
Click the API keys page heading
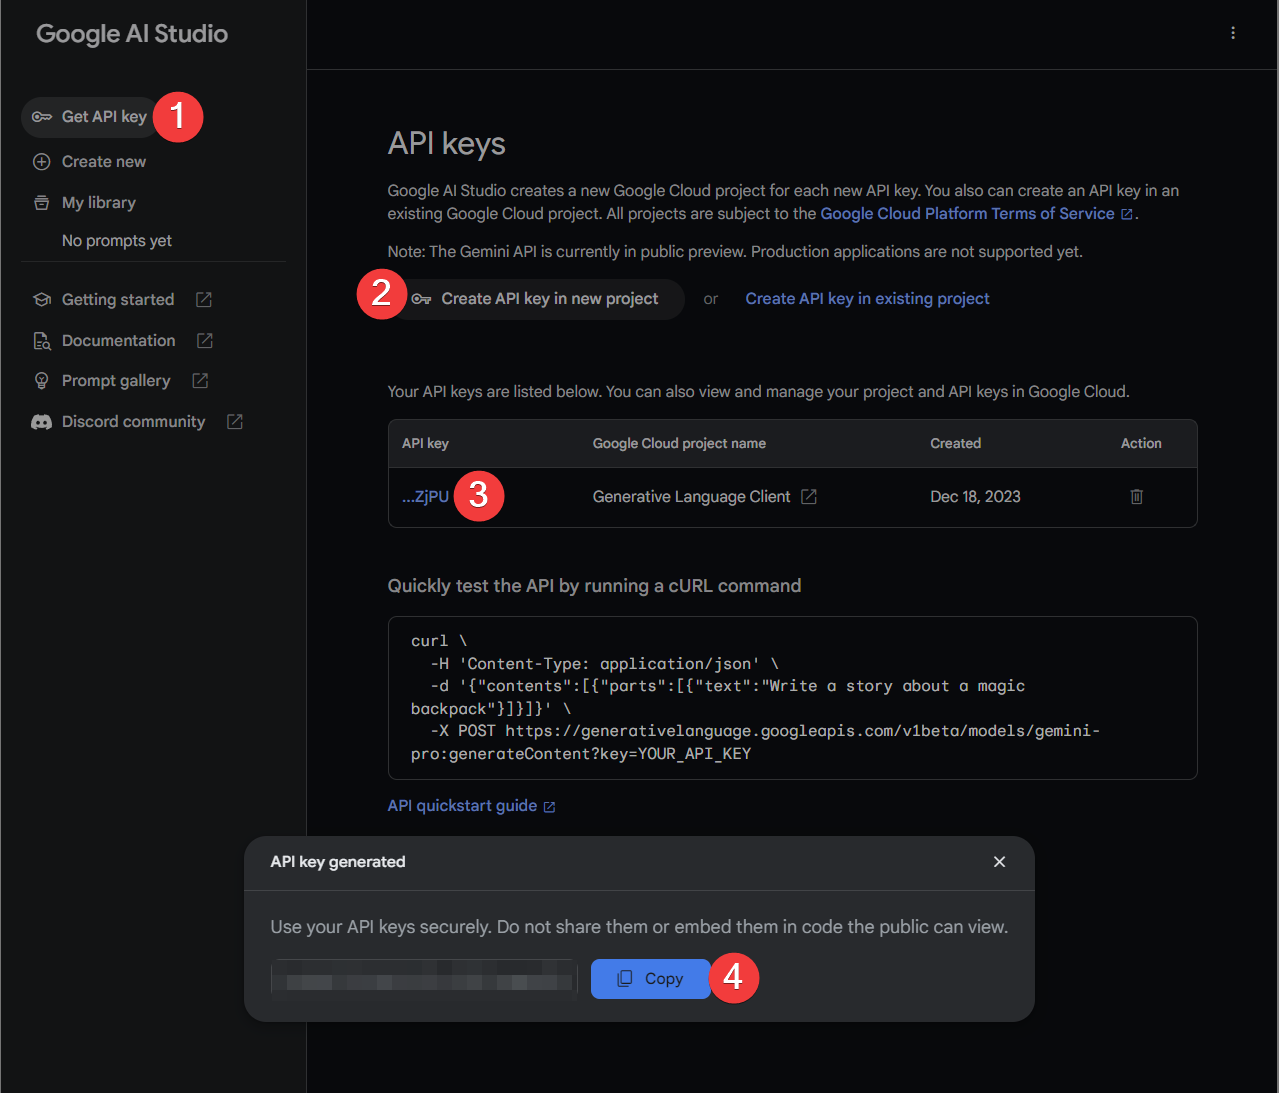click(446, 144)
